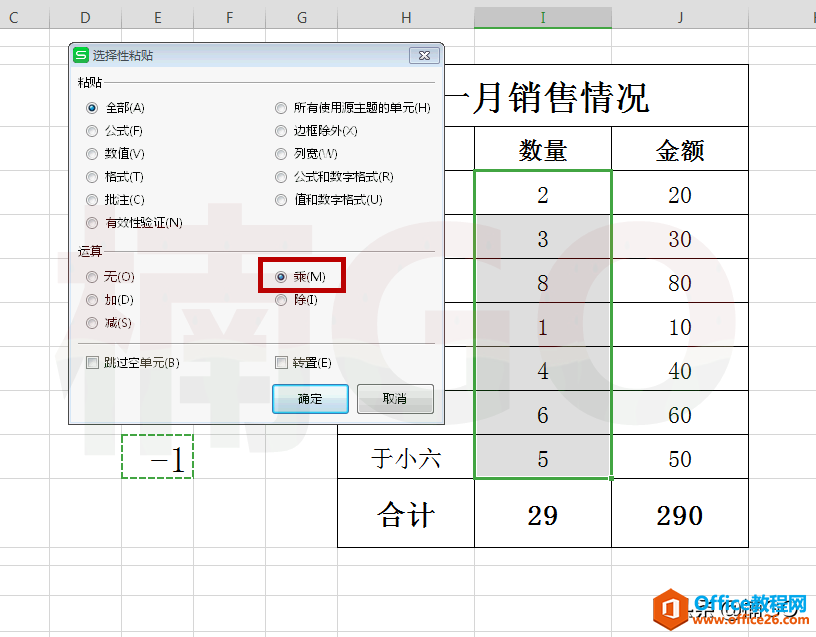
Task: Select column J header
Action: (x=680, y=18)
